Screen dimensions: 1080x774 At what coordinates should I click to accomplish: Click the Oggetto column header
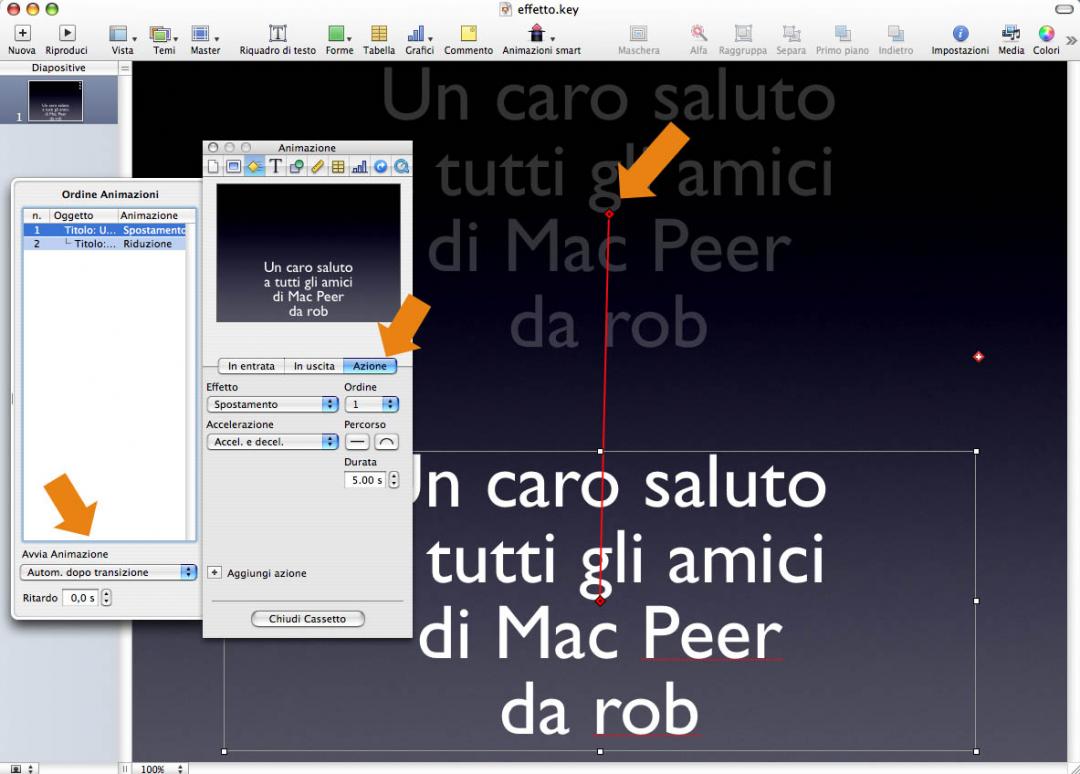pos(73,216)
